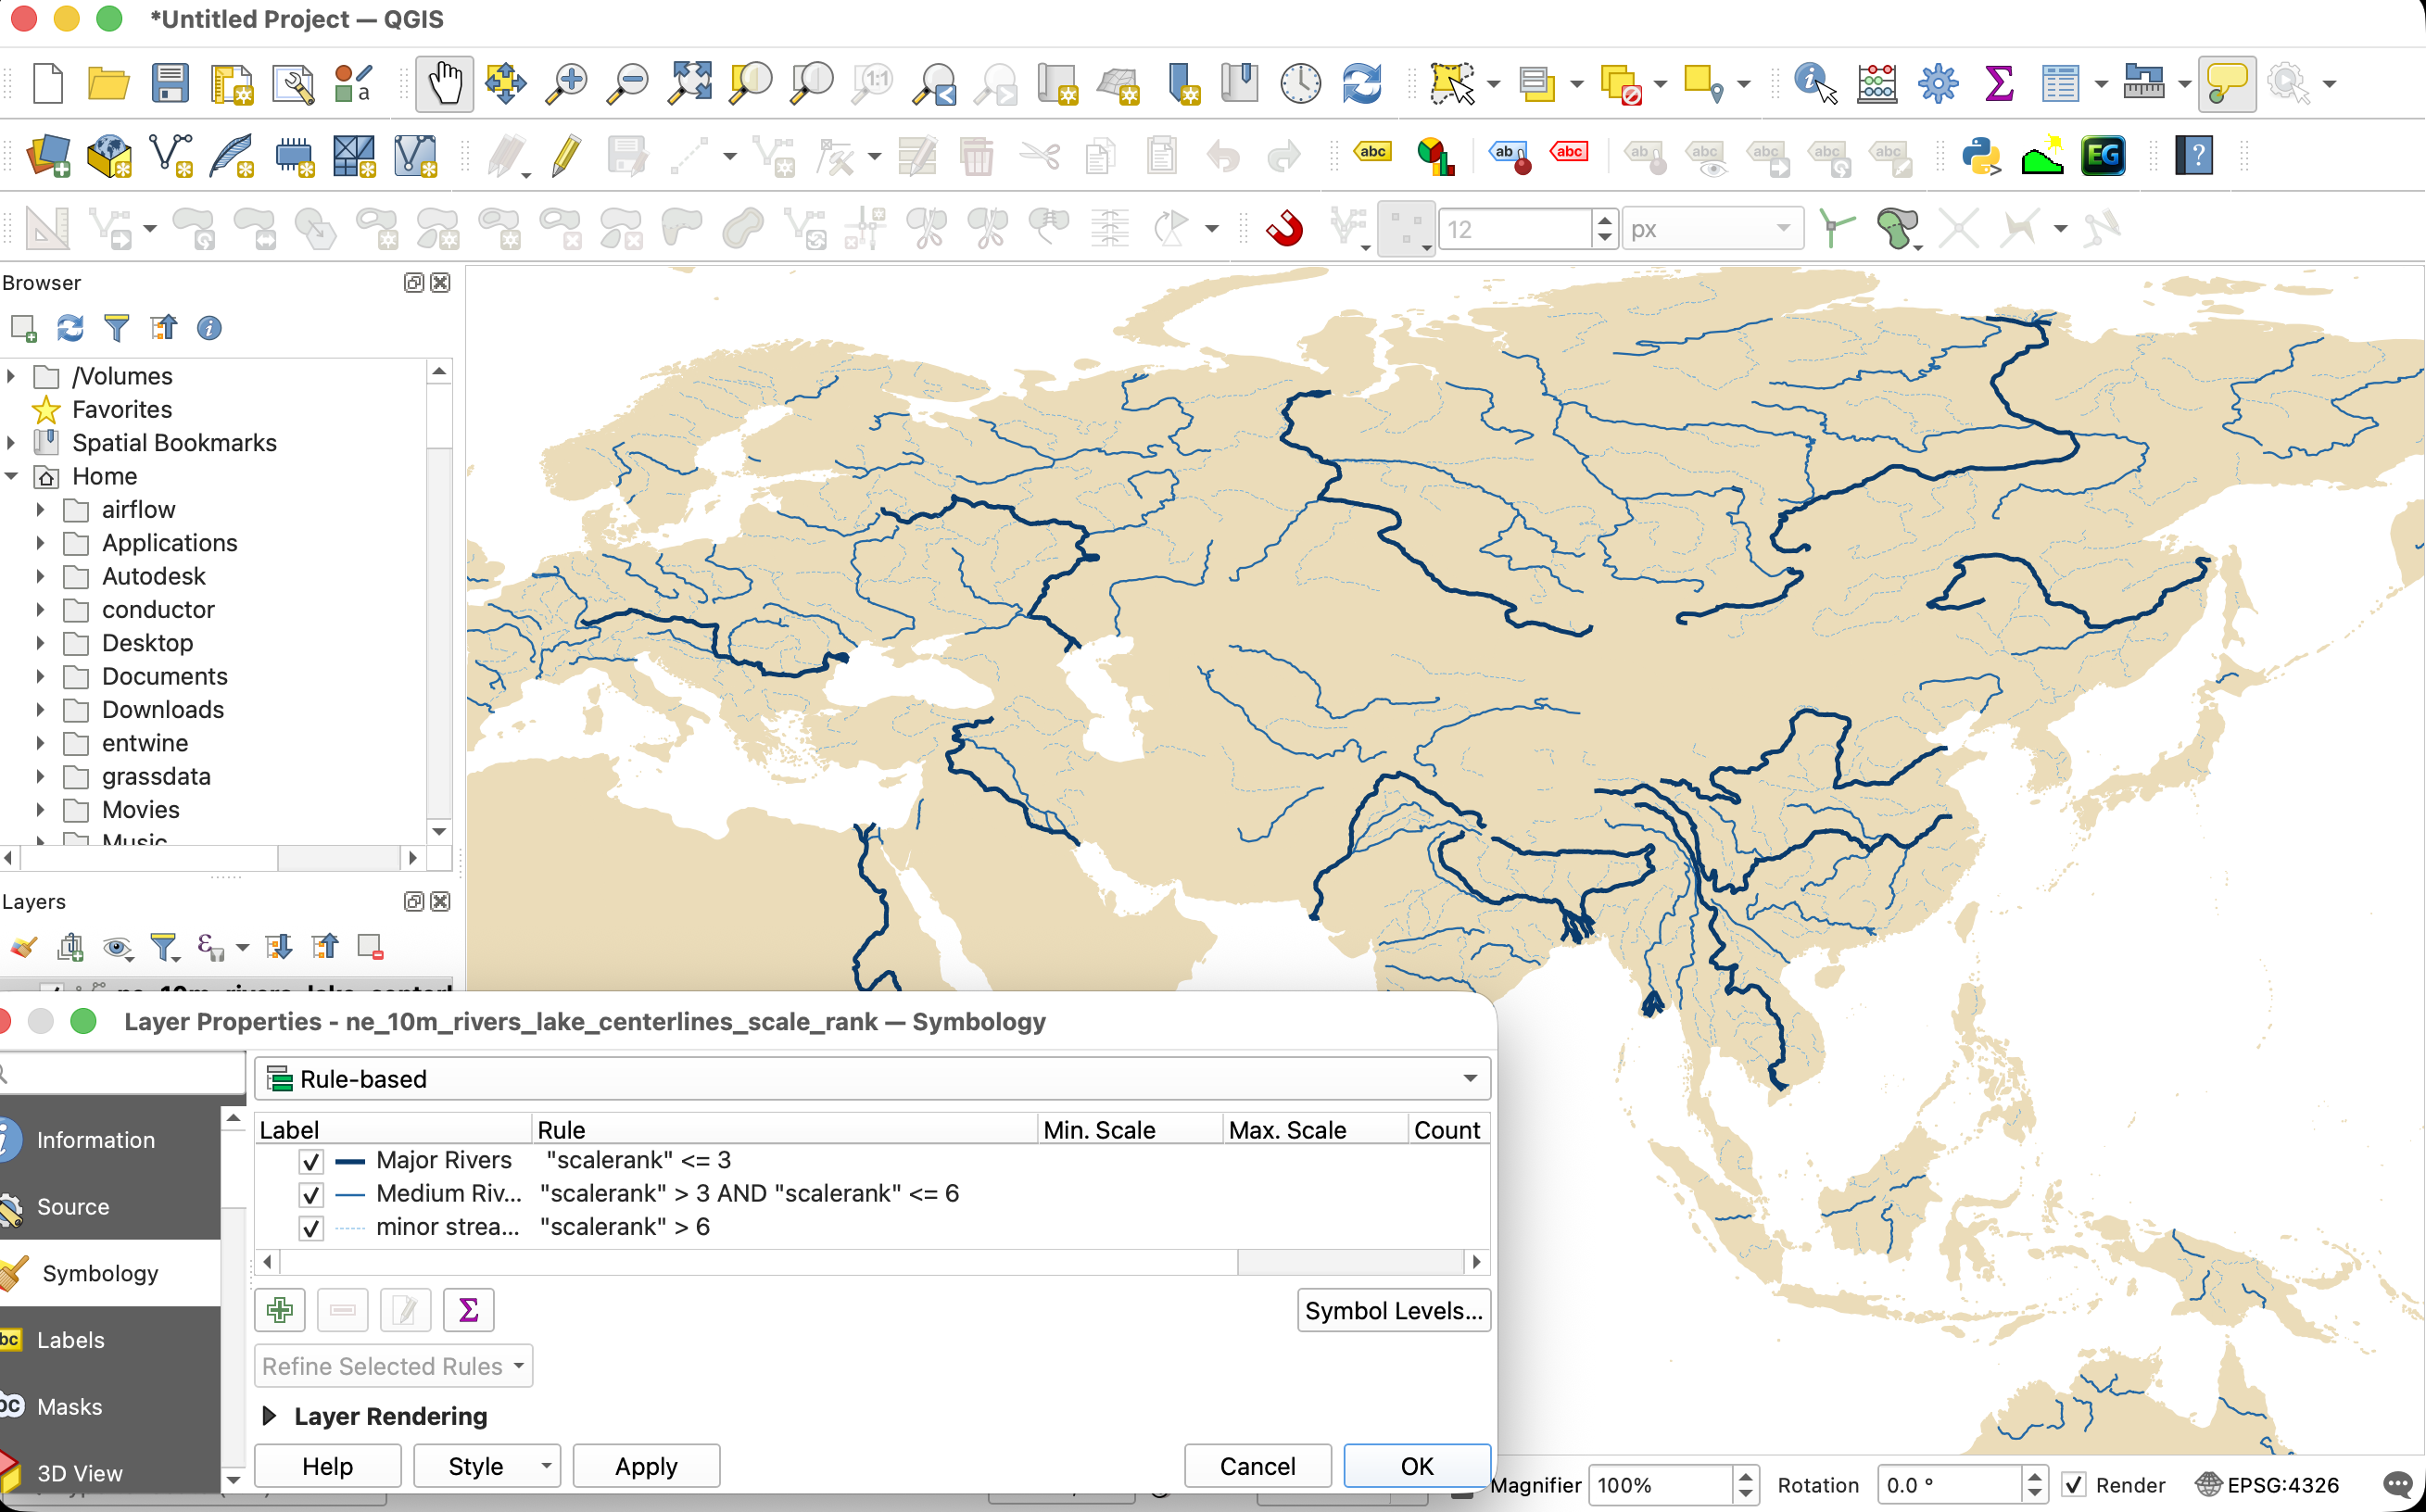Screen dimensions: 2426x1512
Task: Switch to the Information tab
Action: coord(110,1140)
